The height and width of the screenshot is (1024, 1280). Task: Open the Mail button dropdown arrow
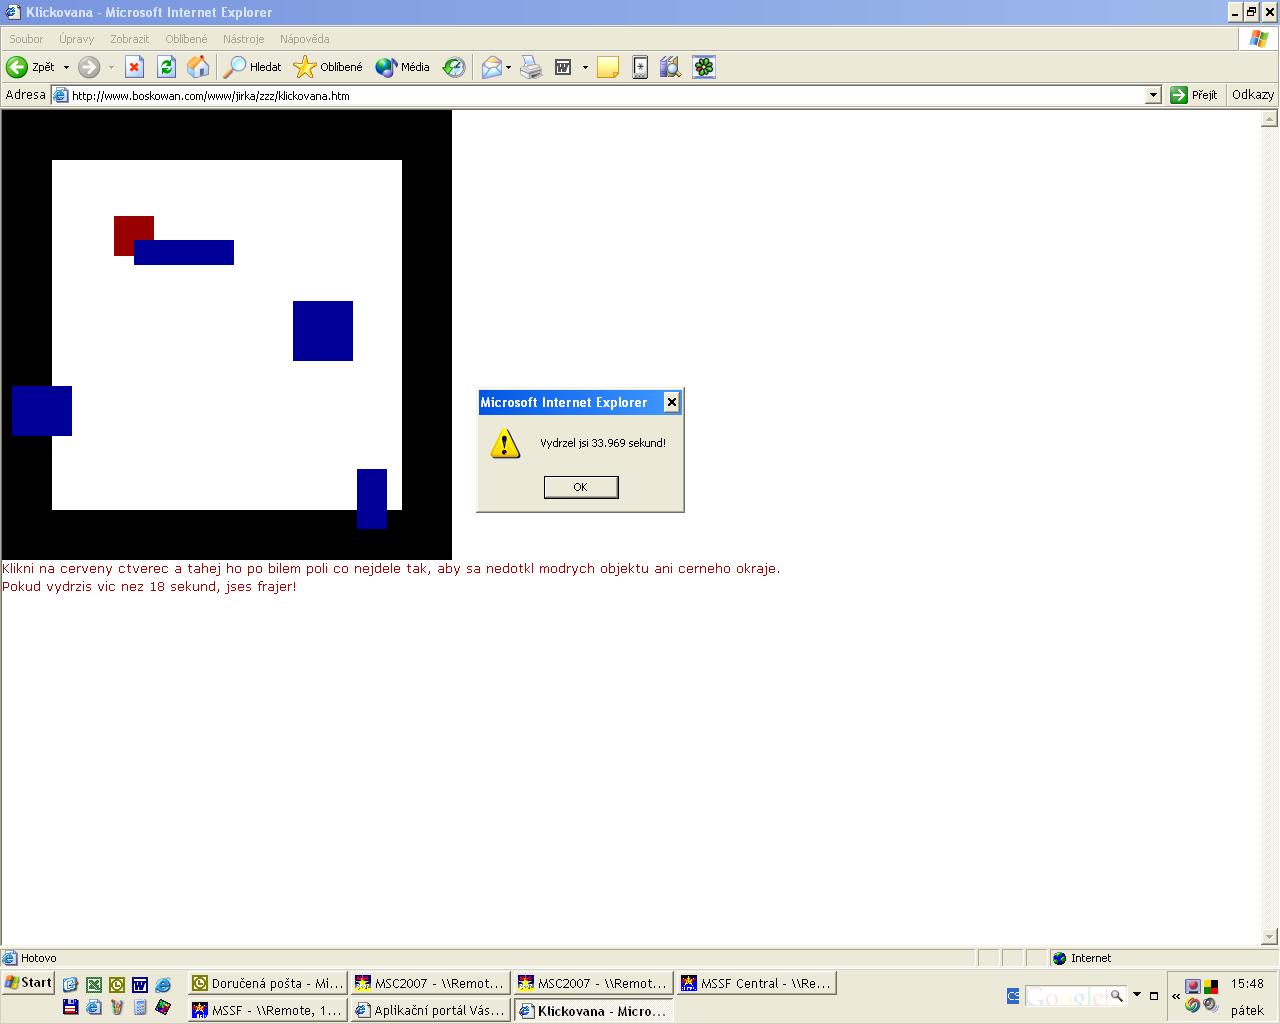pyautogui.click(x=508, y=67)
